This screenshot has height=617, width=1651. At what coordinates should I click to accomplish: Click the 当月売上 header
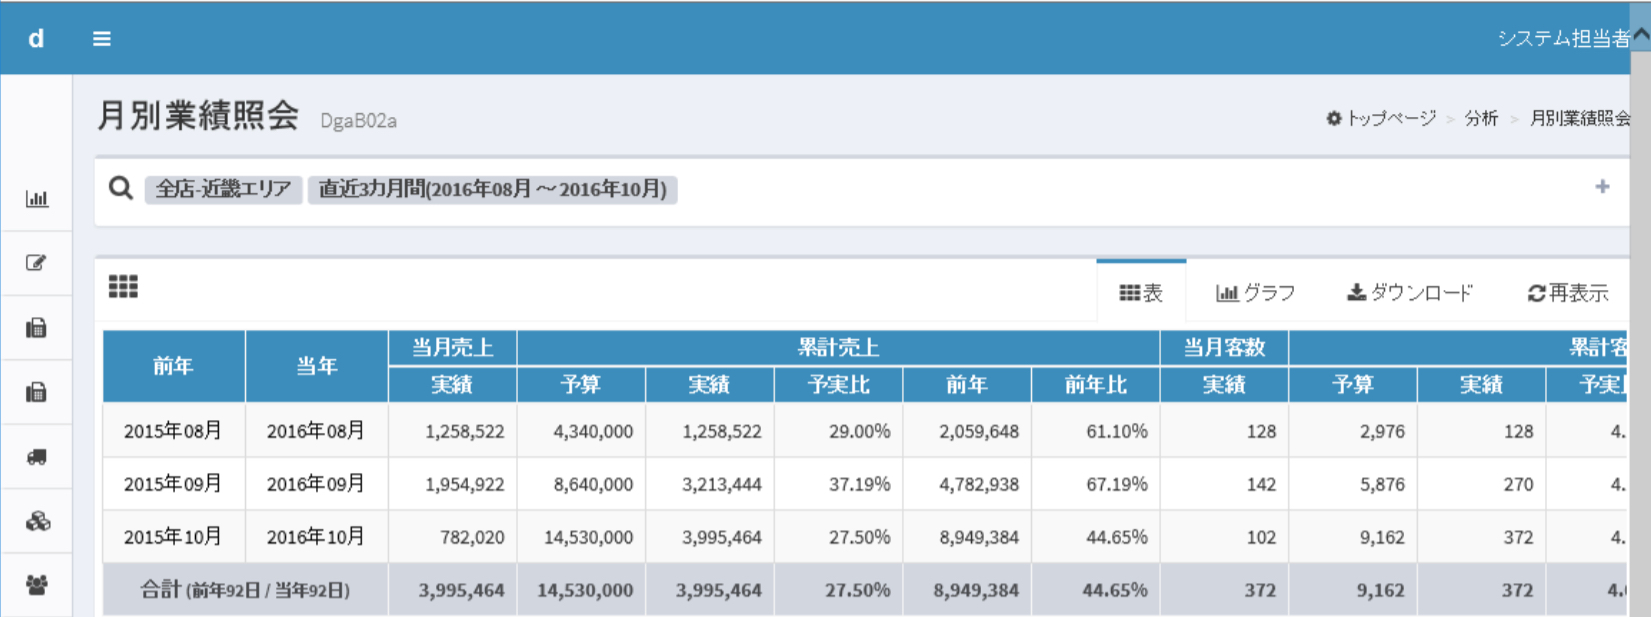pyautogui.click(x=453, y=348)
